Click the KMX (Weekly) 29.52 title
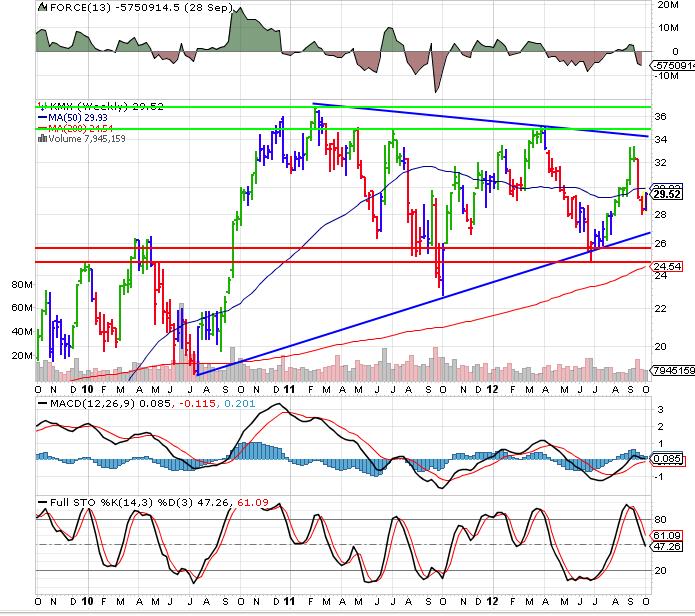The image size is (695, 616). [x=106, y=106]
